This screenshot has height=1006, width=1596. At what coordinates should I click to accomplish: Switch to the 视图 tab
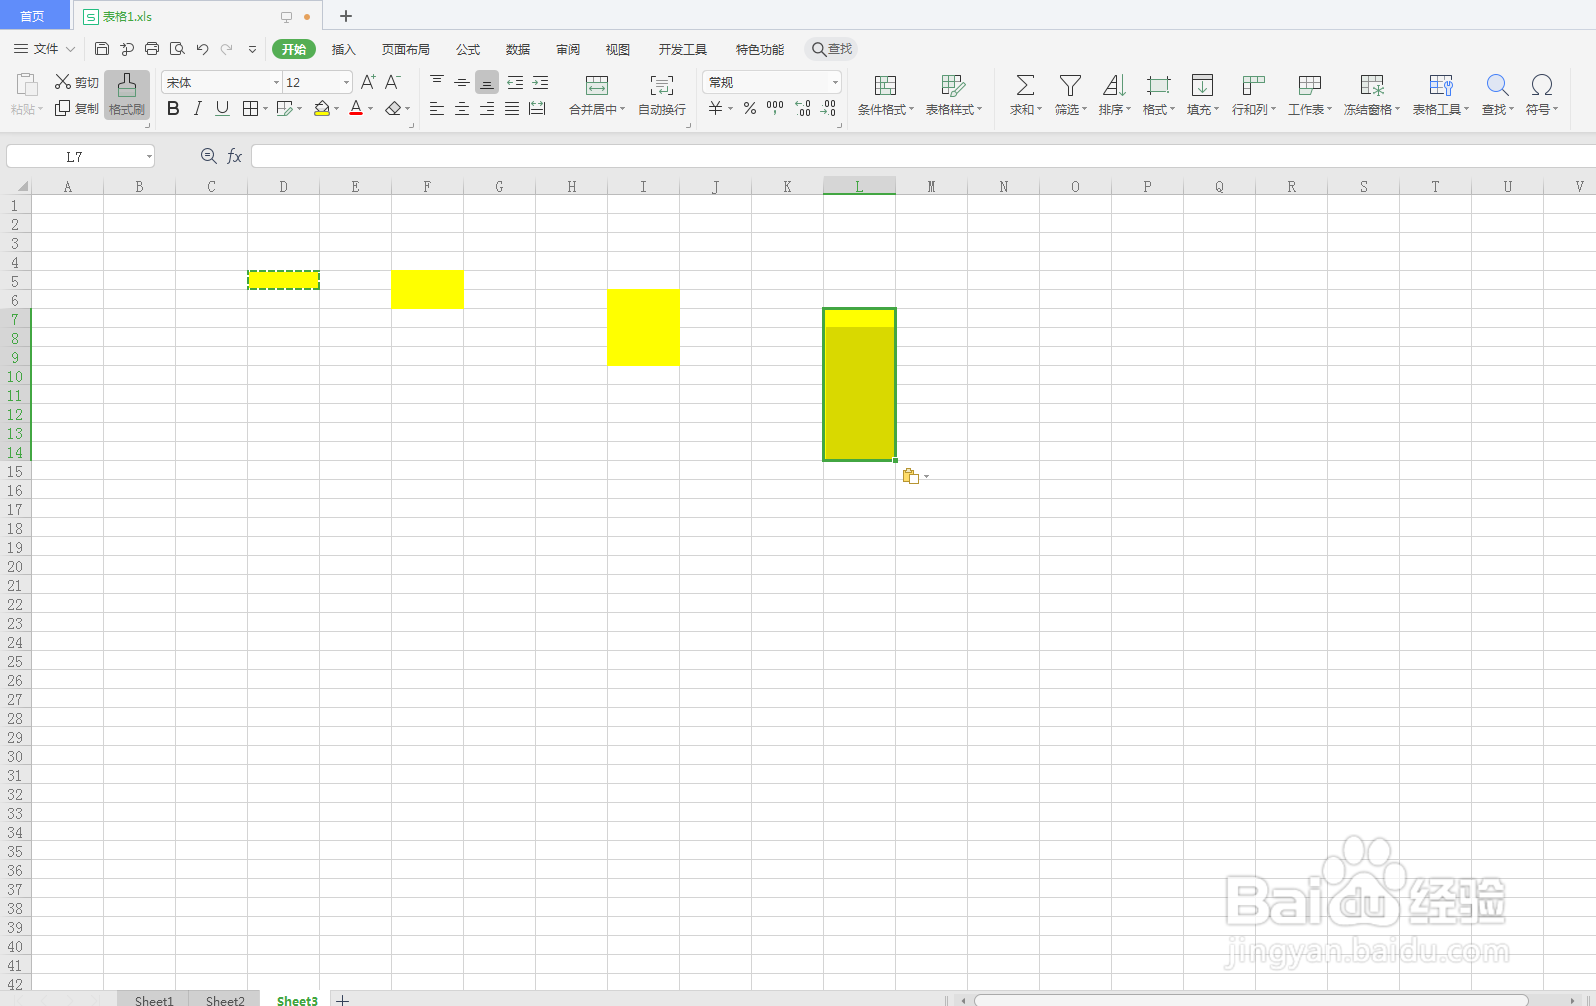(x=618, y=49)
